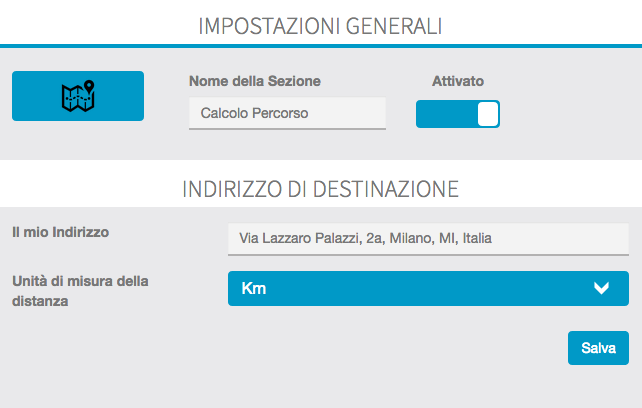
Task: Click the white chevron arrow in the dropdown
Action: click(x=601, y=289)
